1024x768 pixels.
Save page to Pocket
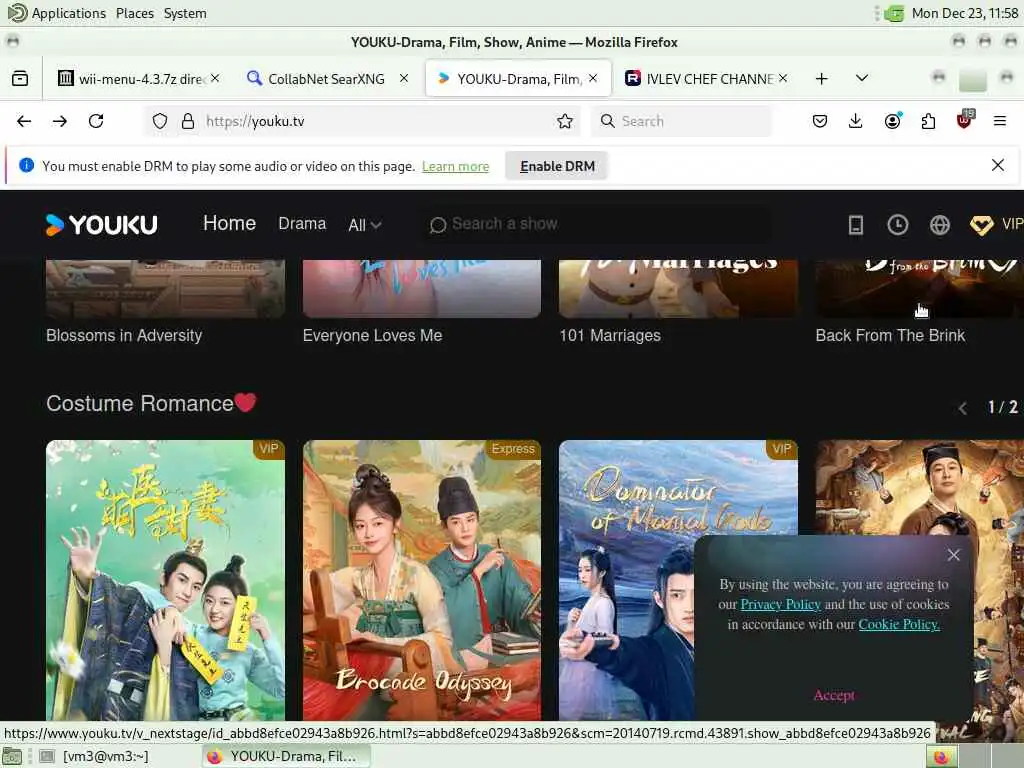coord(820,121)
